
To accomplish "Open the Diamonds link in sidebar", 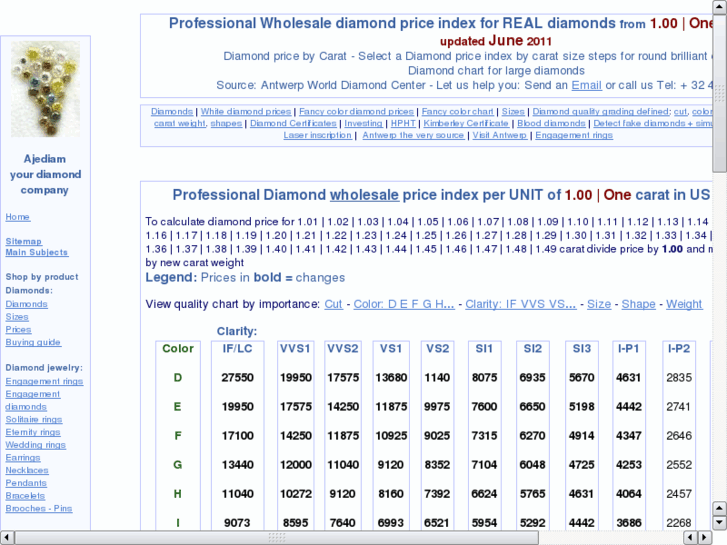I will click(26, 304).
